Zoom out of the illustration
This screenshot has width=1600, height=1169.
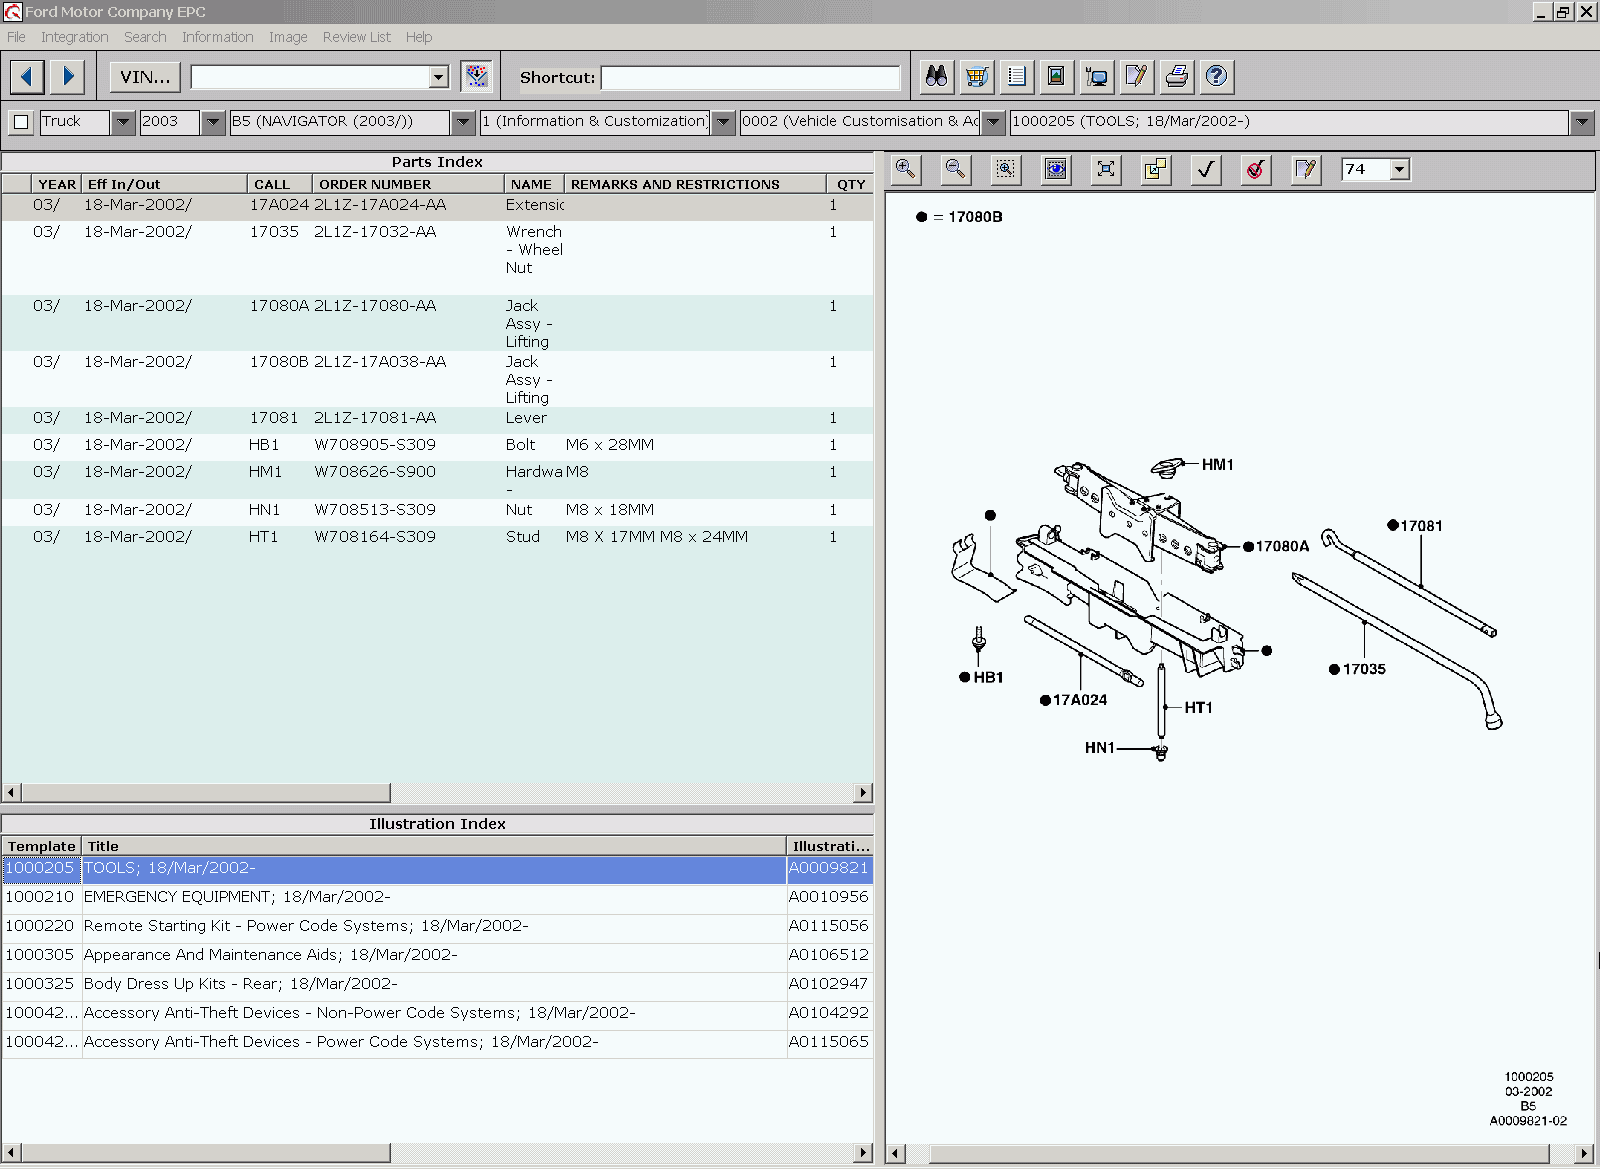click(x=956, y=169)
